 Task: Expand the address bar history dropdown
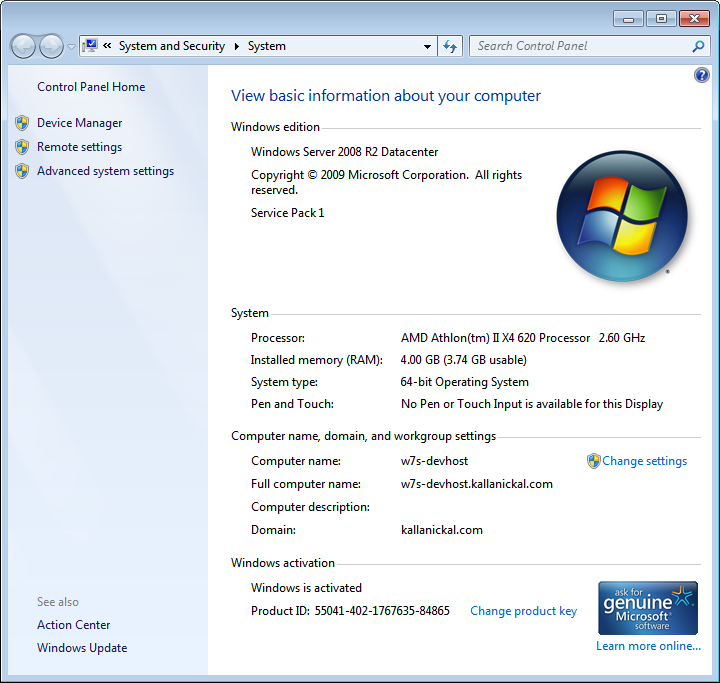click(x=427, y=46)
